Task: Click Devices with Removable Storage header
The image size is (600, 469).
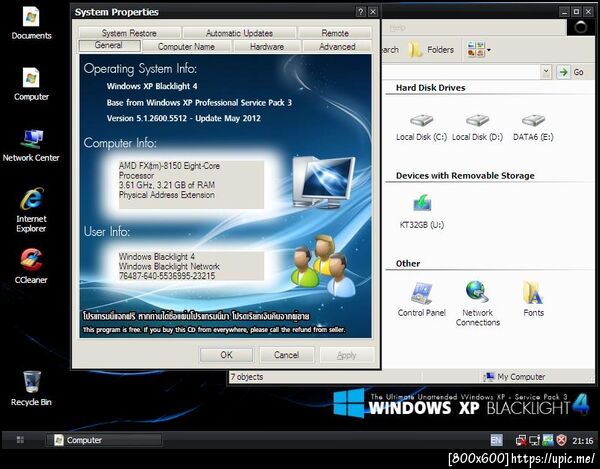Action: [465, 176]
